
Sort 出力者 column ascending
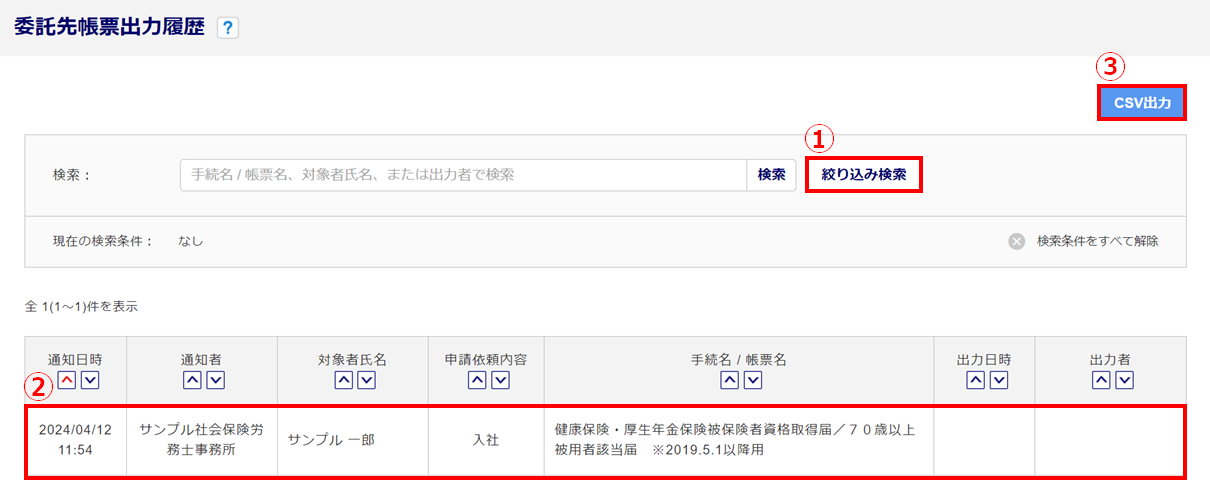coord(1101,380)
